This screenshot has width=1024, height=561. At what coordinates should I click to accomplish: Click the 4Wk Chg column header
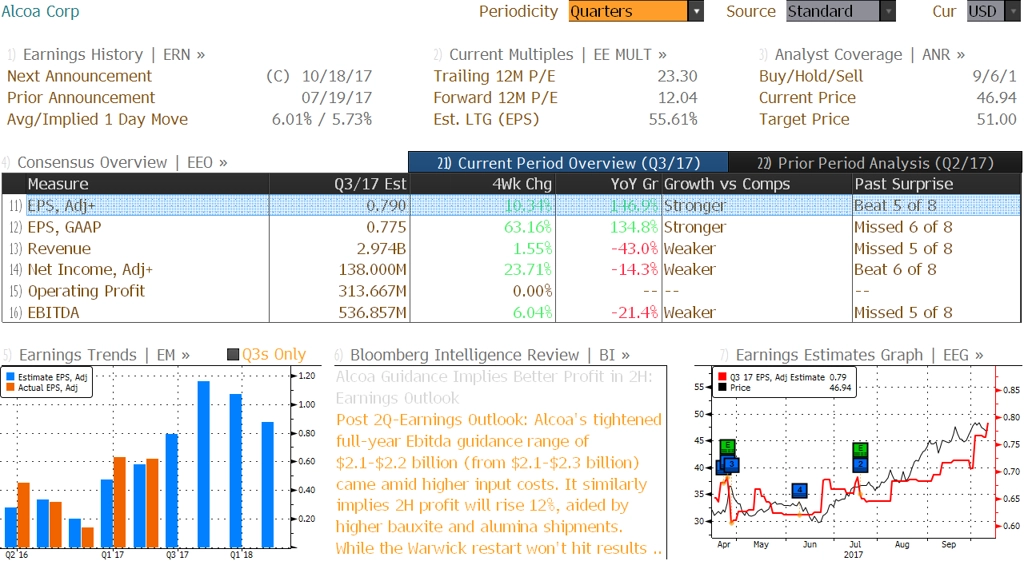(482, 184)
